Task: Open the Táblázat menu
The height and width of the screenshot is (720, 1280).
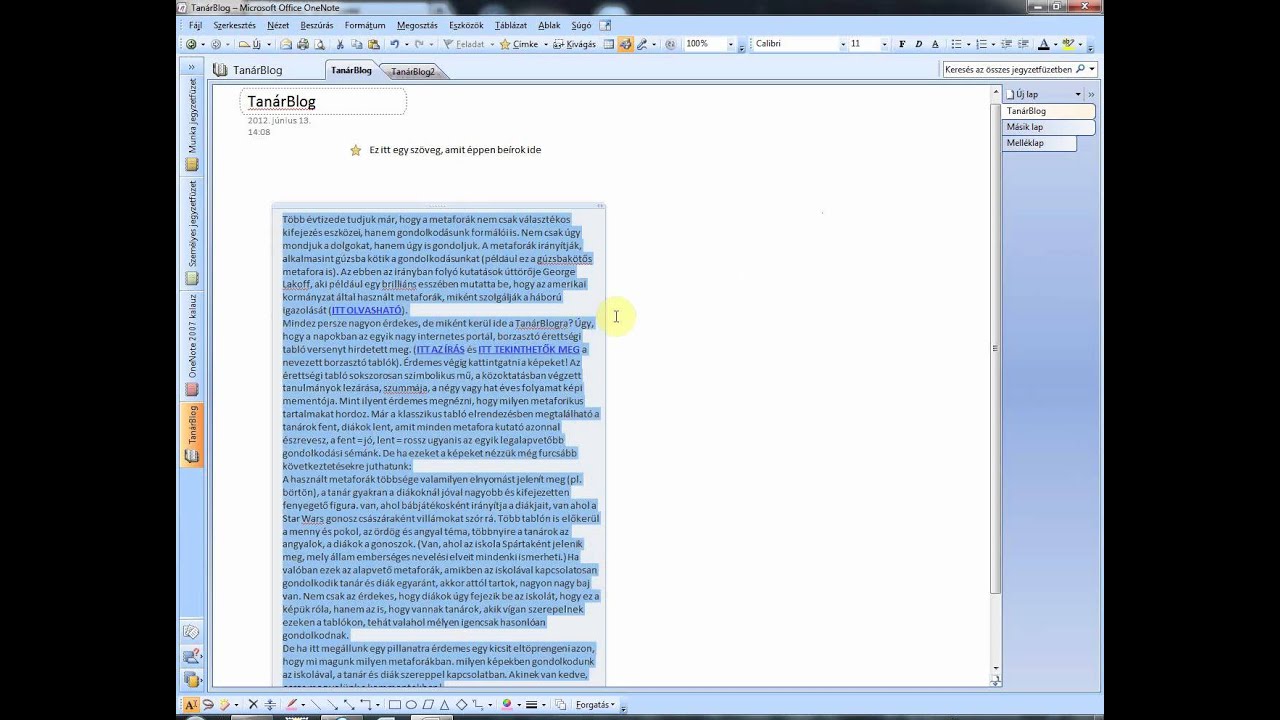Action: (x=511, y=25)
